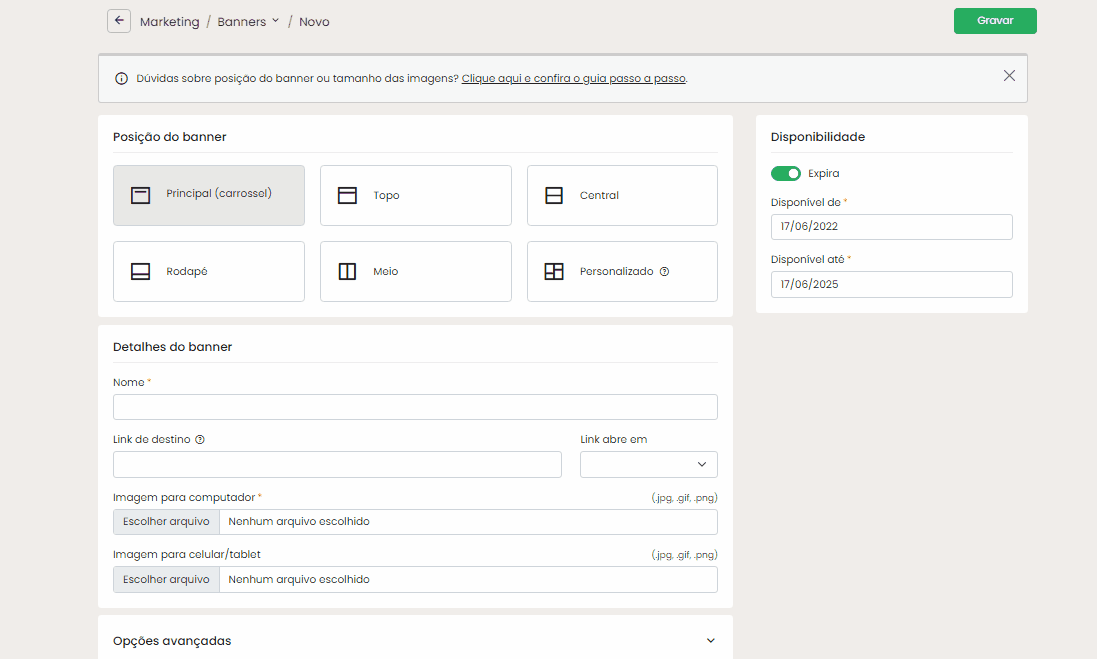Screen dimensions: 1097x659
Task: Pick the Central banner position
Action: [x=621, y=195]
